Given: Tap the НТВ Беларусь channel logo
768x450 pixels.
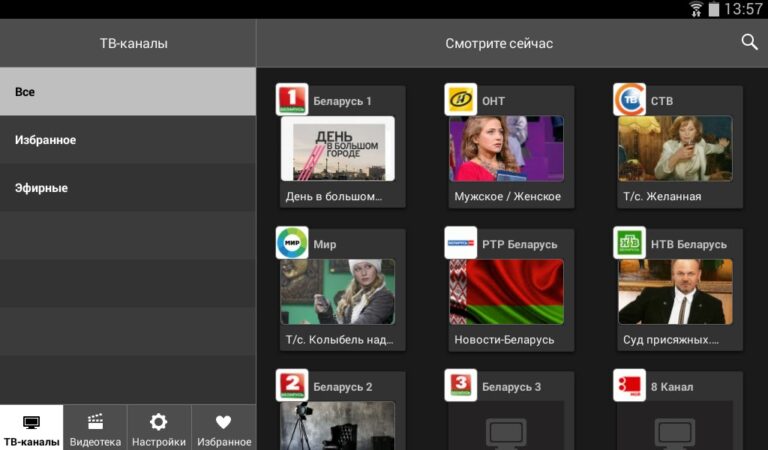Looking at the screenshot, I should [629, 242].
